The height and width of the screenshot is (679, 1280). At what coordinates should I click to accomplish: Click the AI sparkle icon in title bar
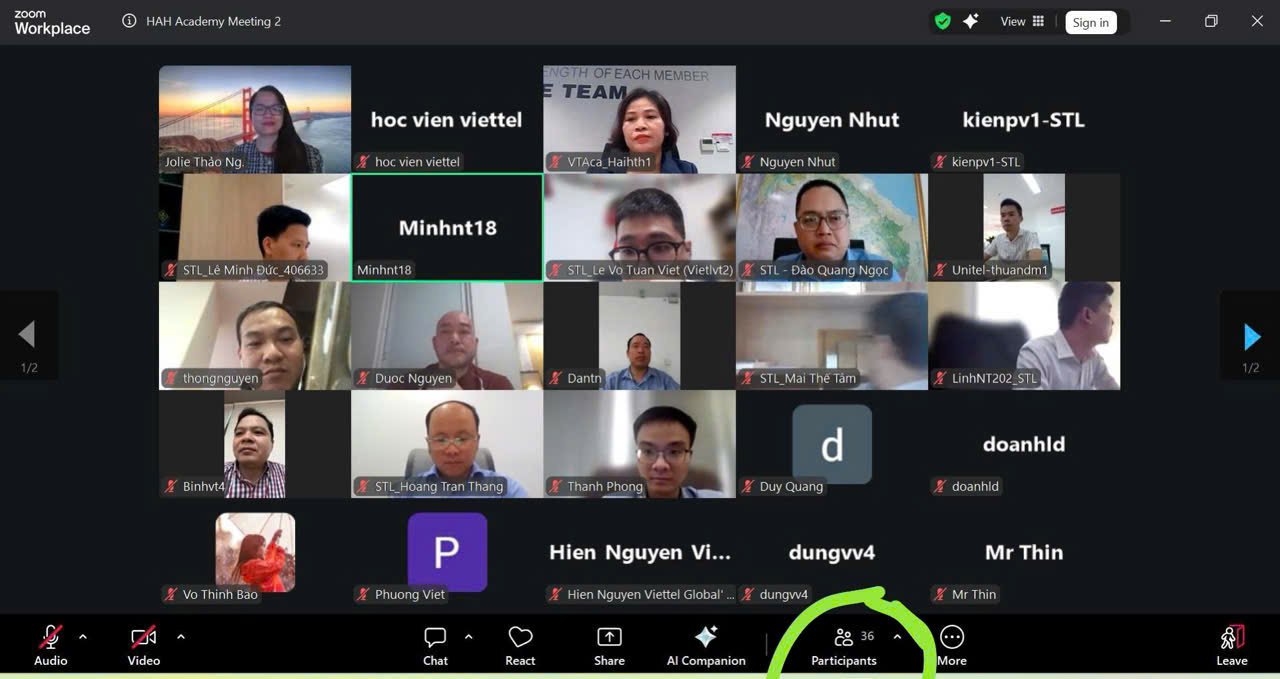(970, 21)
